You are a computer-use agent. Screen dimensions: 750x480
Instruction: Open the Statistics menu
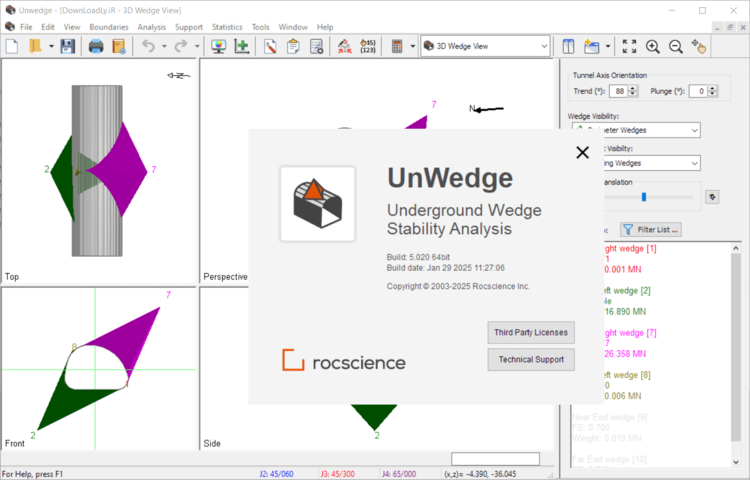pos(227,26)
